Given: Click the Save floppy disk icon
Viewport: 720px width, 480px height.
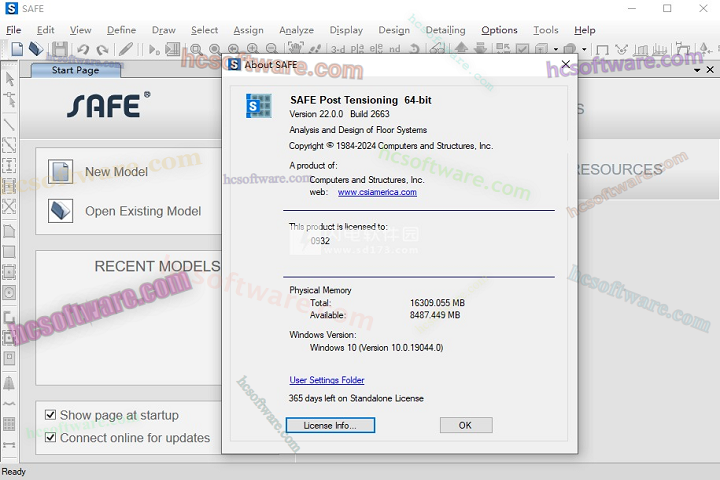Looking at the screenshot, I should tap(60, 49).
